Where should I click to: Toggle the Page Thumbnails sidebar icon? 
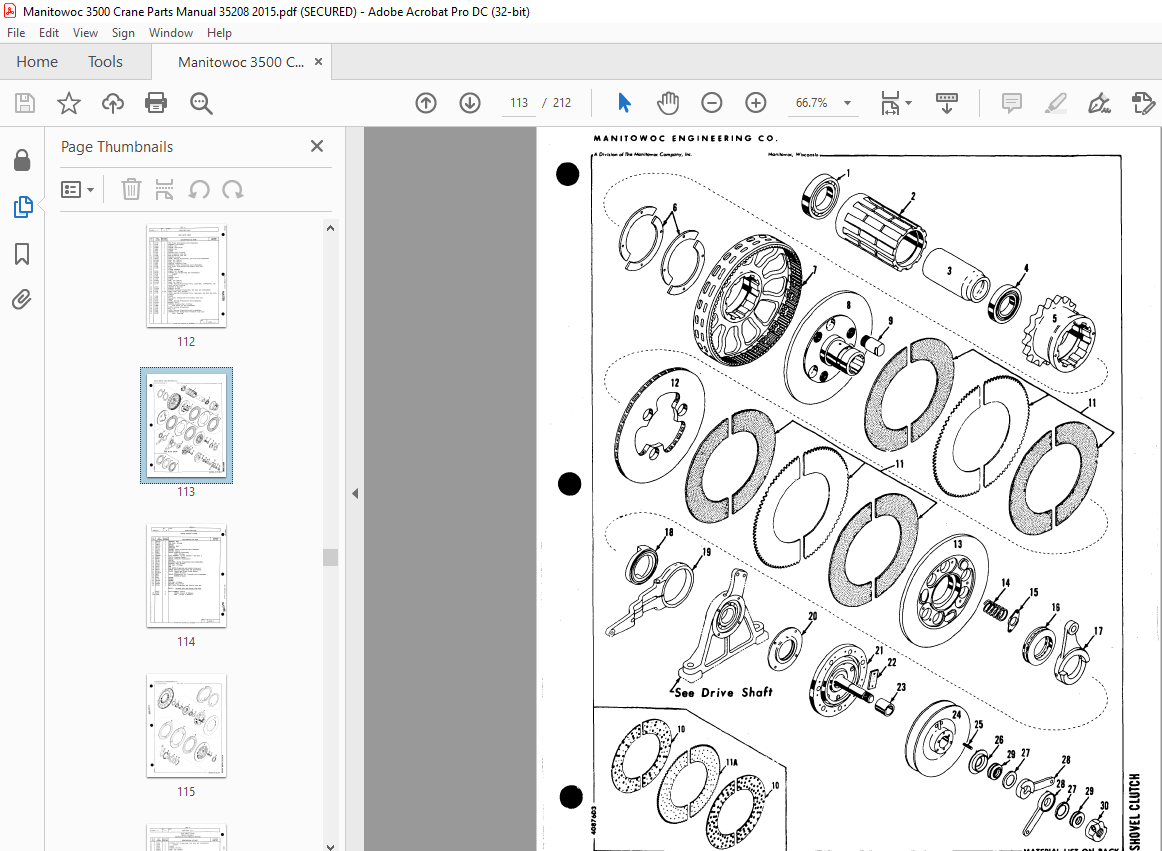pos(23,207)
